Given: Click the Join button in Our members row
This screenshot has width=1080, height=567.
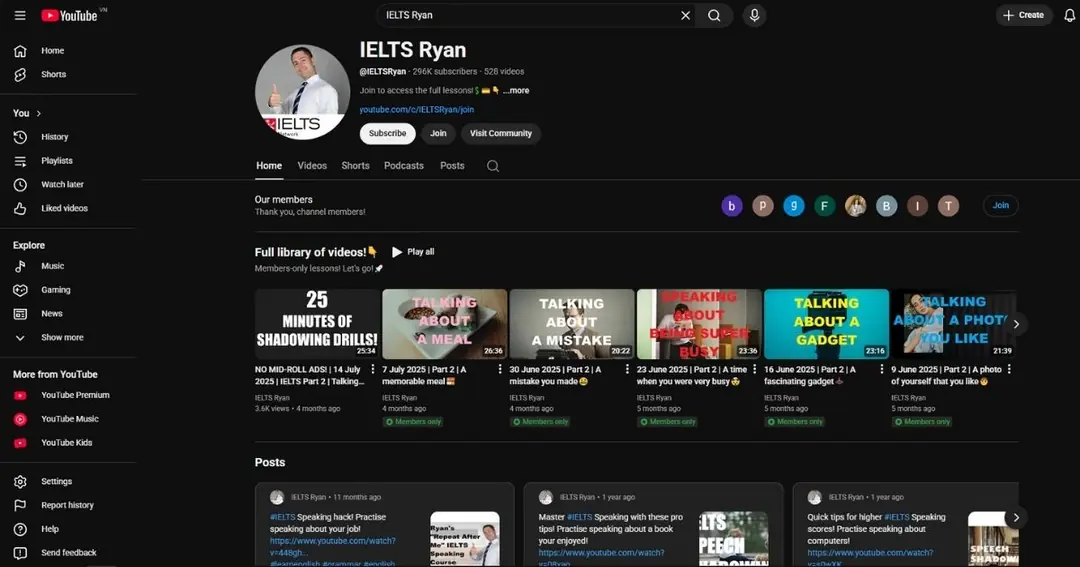Looking at the screenshot, I should tap(1000, 205).
